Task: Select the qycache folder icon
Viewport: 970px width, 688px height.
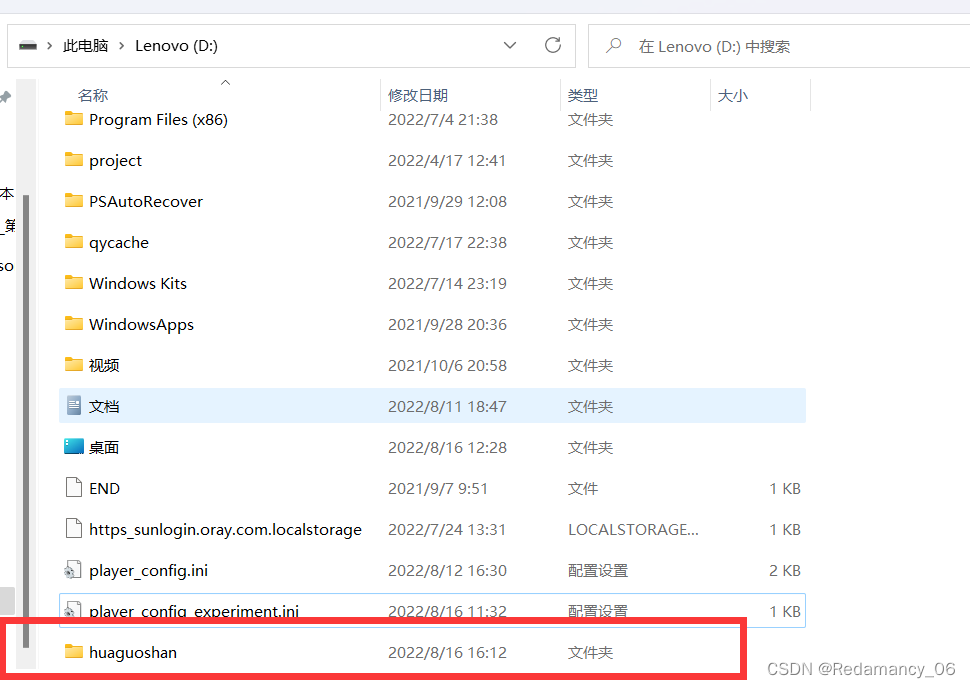Action: (74, 241)
